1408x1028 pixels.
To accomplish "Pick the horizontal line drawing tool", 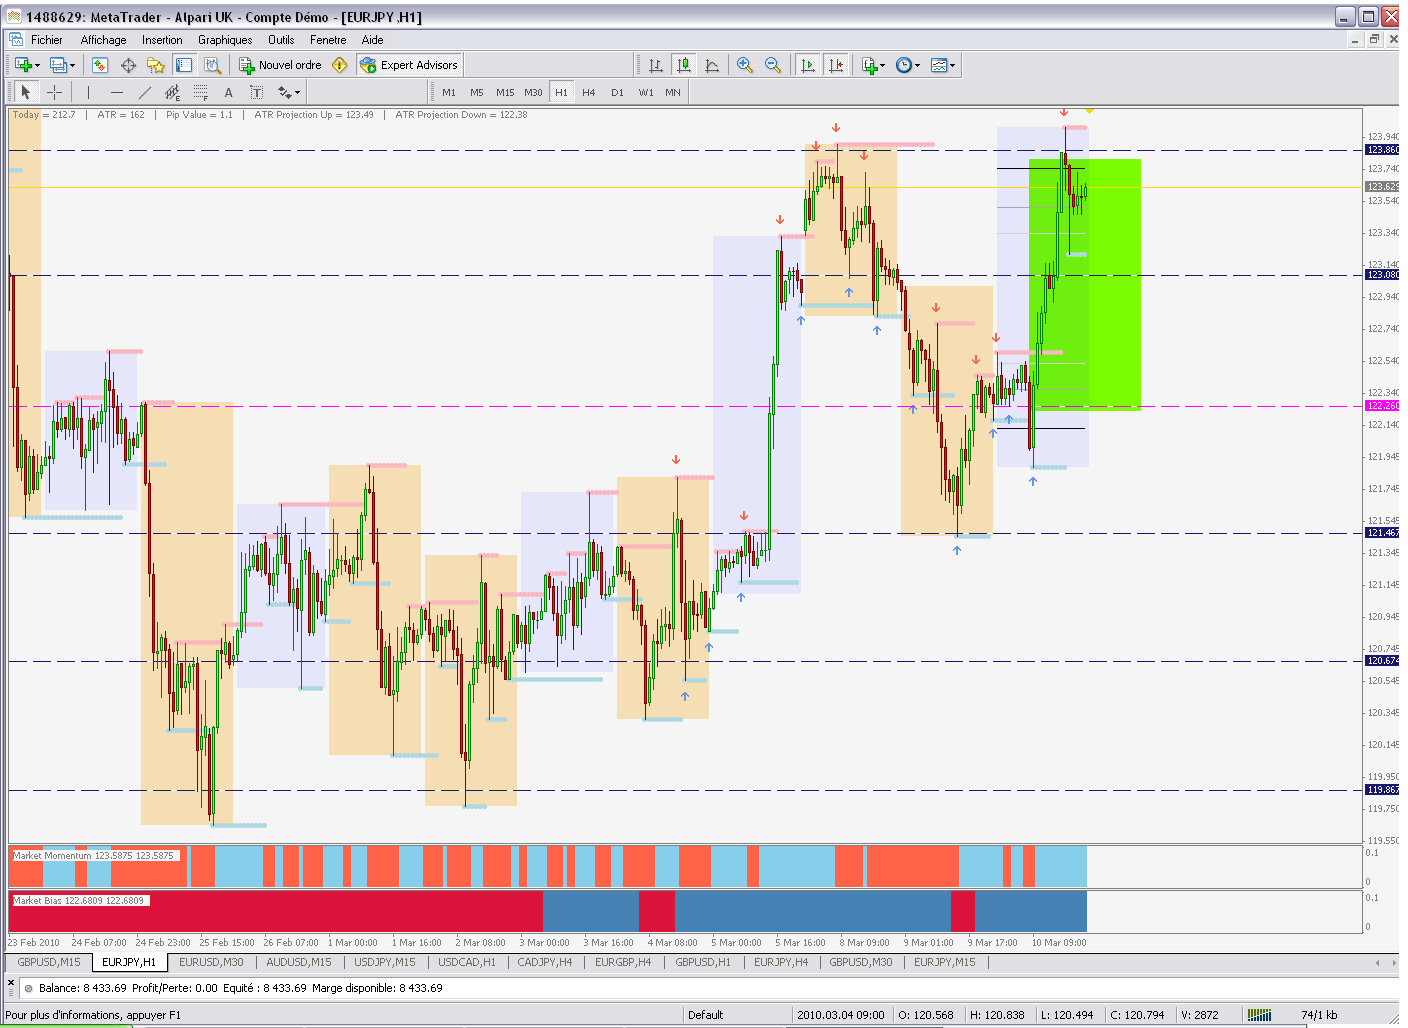I will 116,92.
